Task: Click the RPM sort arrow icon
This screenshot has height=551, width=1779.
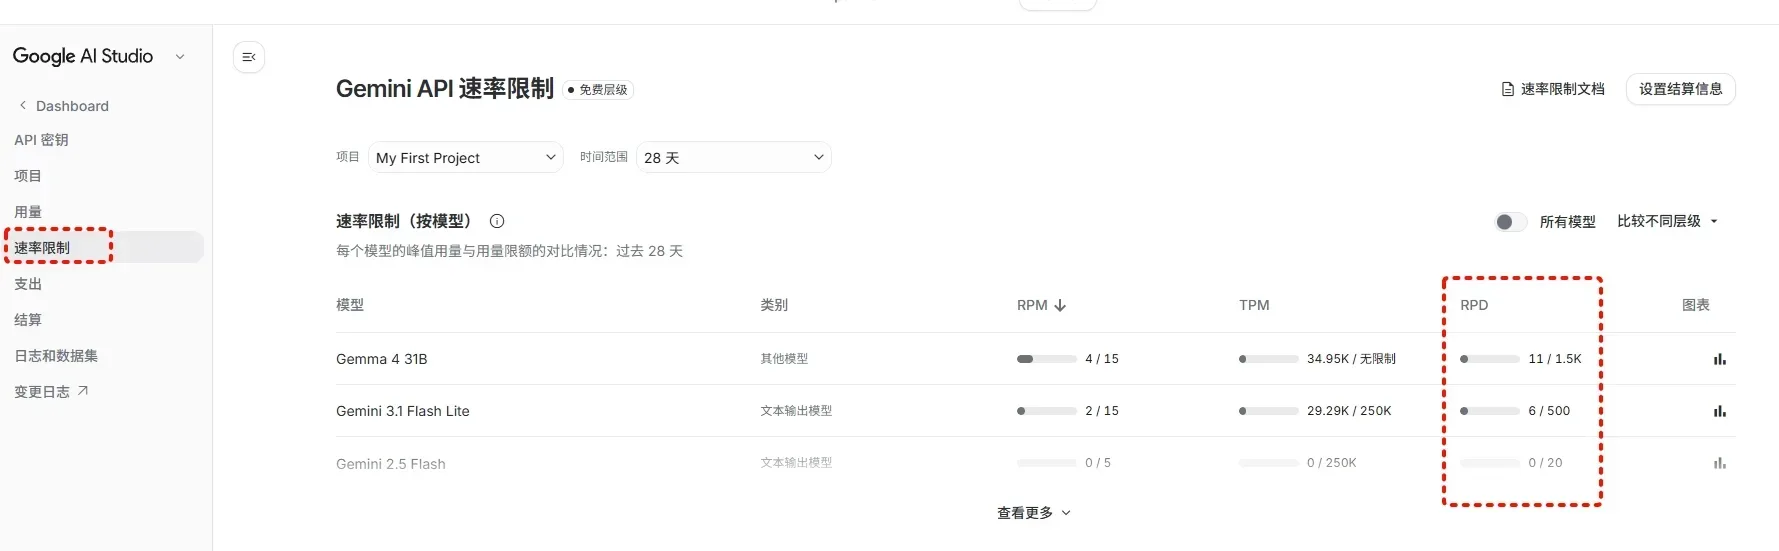Action: [x=1060, y=305]
